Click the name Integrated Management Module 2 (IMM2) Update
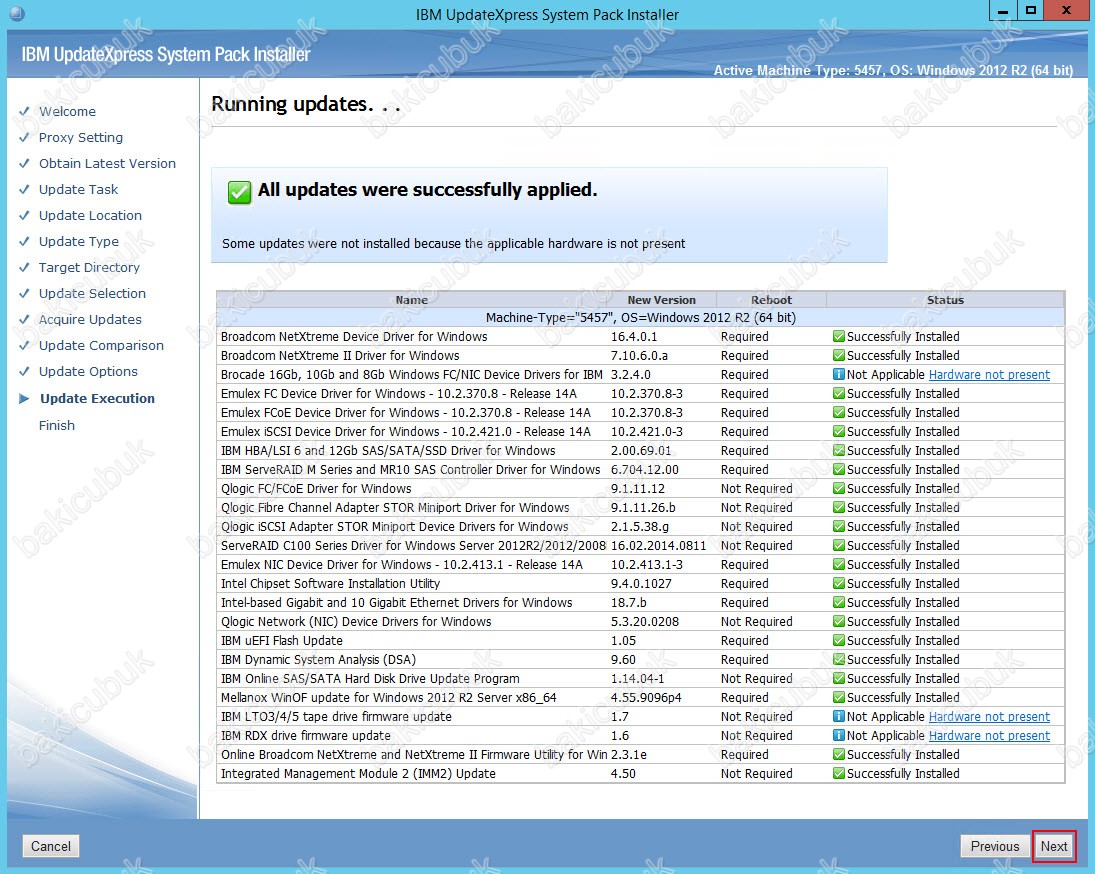Image resolution: width=1095 pixels, height=874 pixels. click(x=358, y=773)
